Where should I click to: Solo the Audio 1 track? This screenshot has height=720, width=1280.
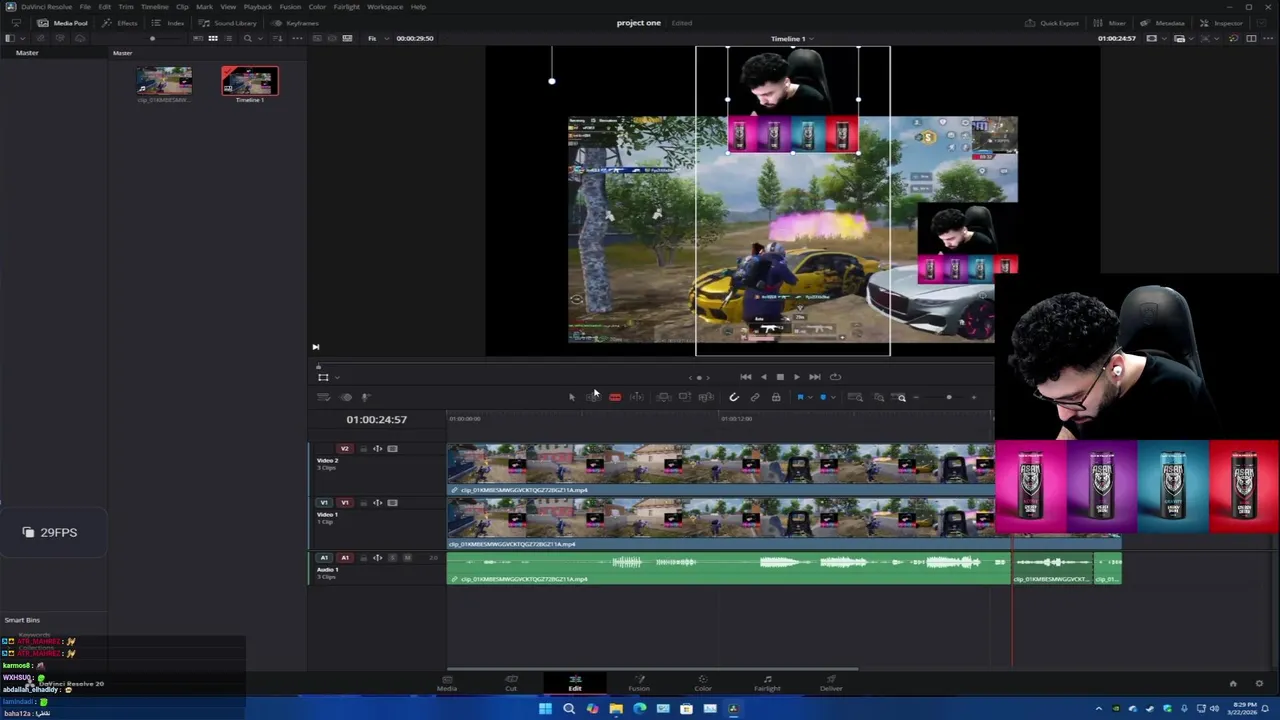(392, 558)
